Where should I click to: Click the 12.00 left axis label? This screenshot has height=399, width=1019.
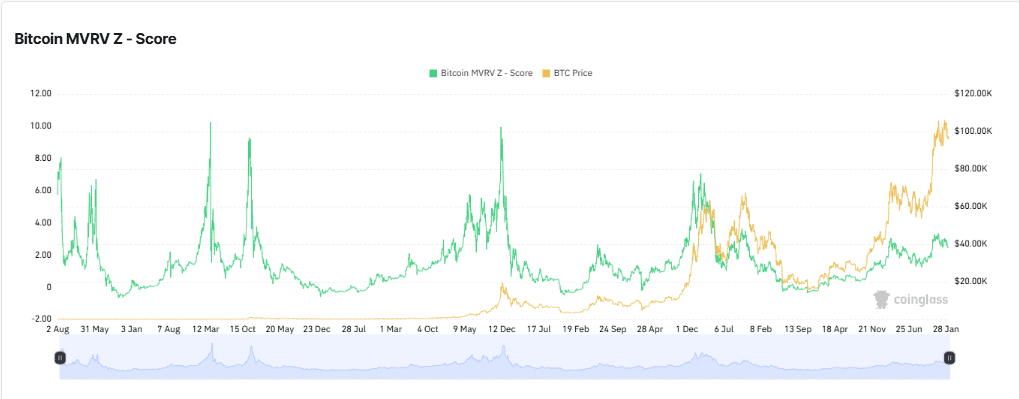[x=40, y=94]
